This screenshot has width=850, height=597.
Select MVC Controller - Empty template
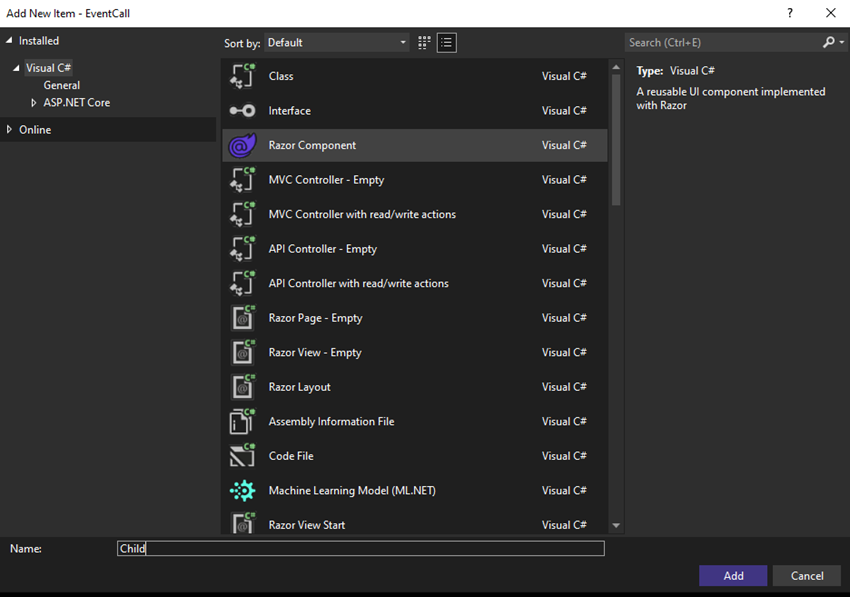(x=415, y=179)
